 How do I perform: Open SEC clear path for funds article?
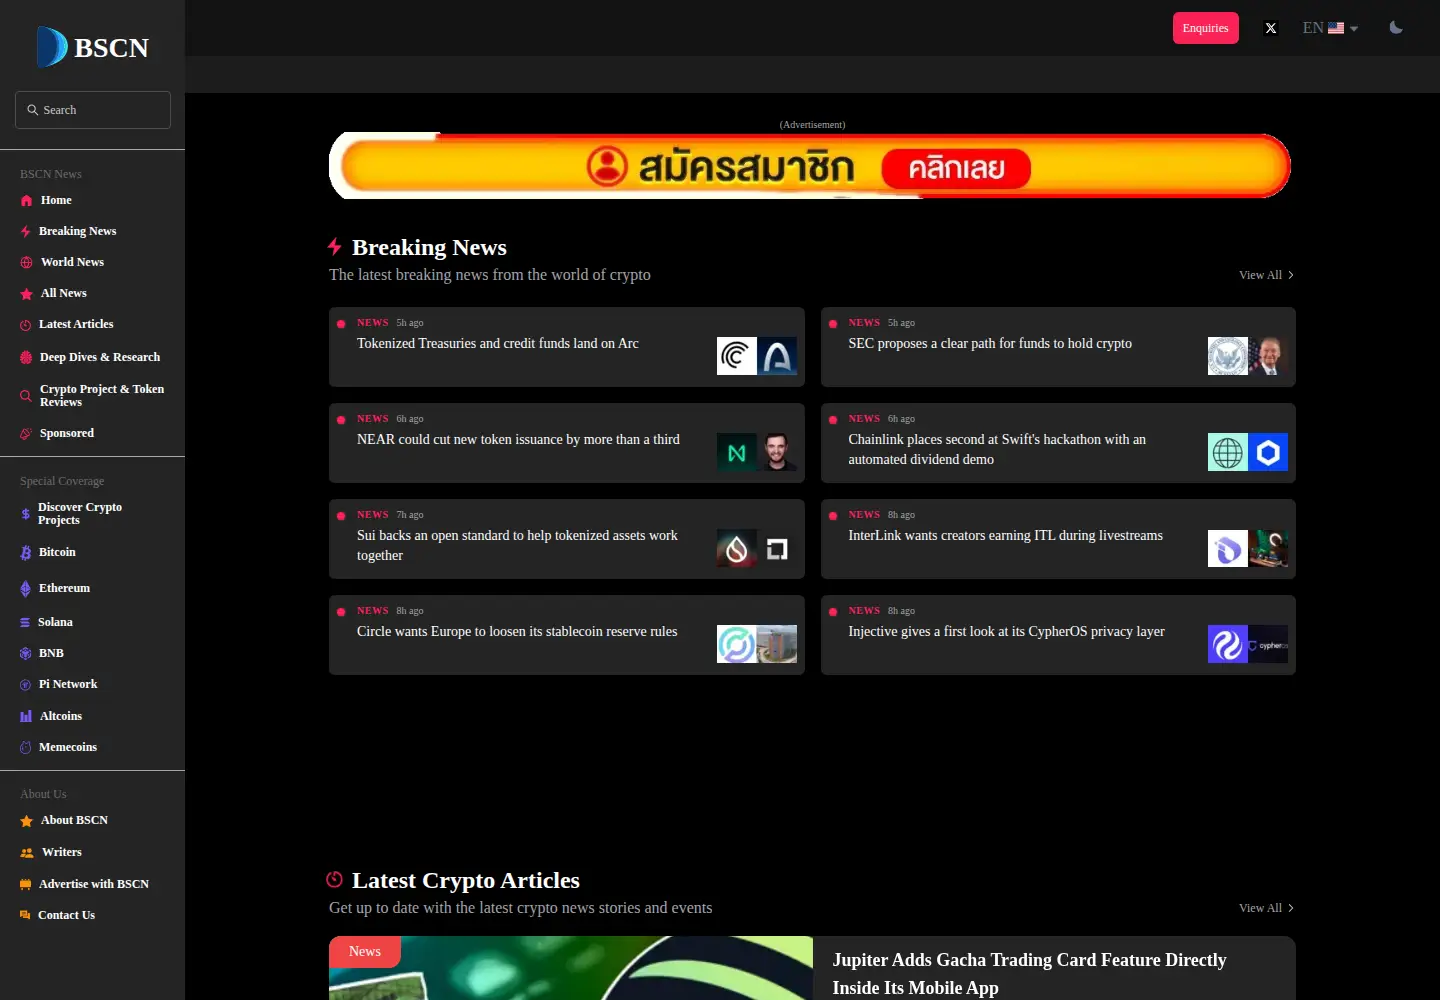pyautogui.click(x=1058, y=347)
